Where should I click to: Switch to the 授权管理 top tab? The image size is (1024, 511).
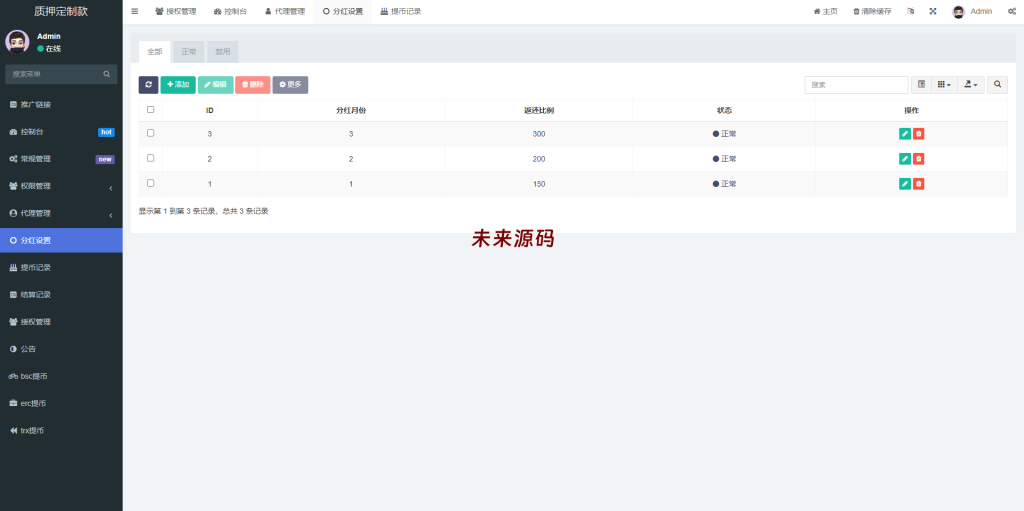(176, 12)
